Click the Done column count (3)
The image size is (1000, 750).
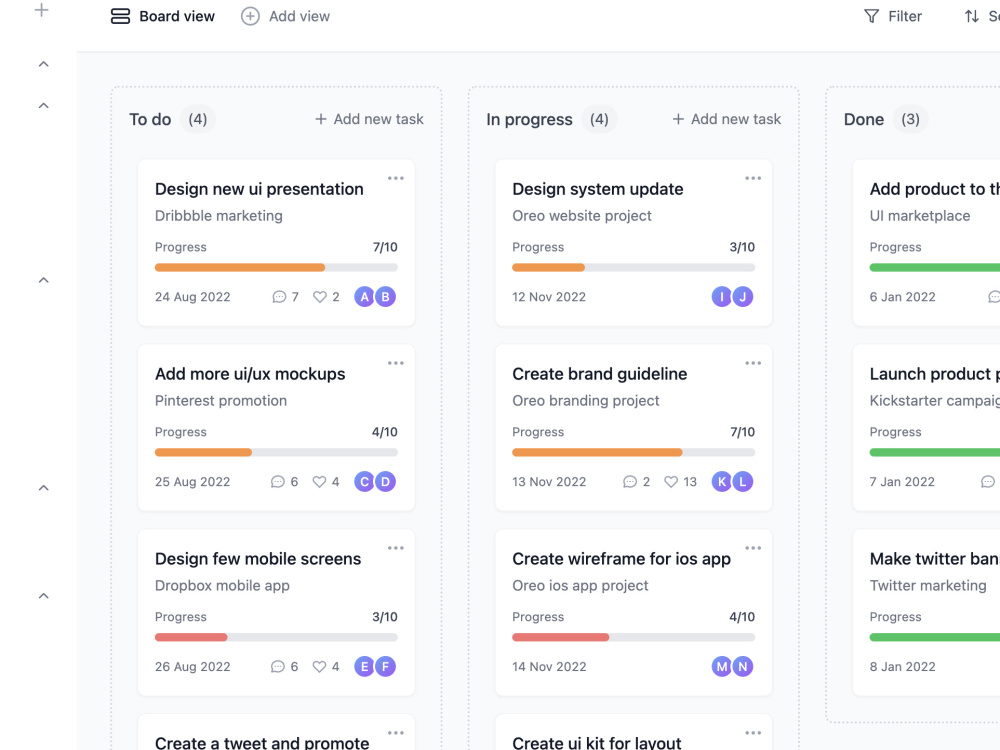(x=910, y=119)
